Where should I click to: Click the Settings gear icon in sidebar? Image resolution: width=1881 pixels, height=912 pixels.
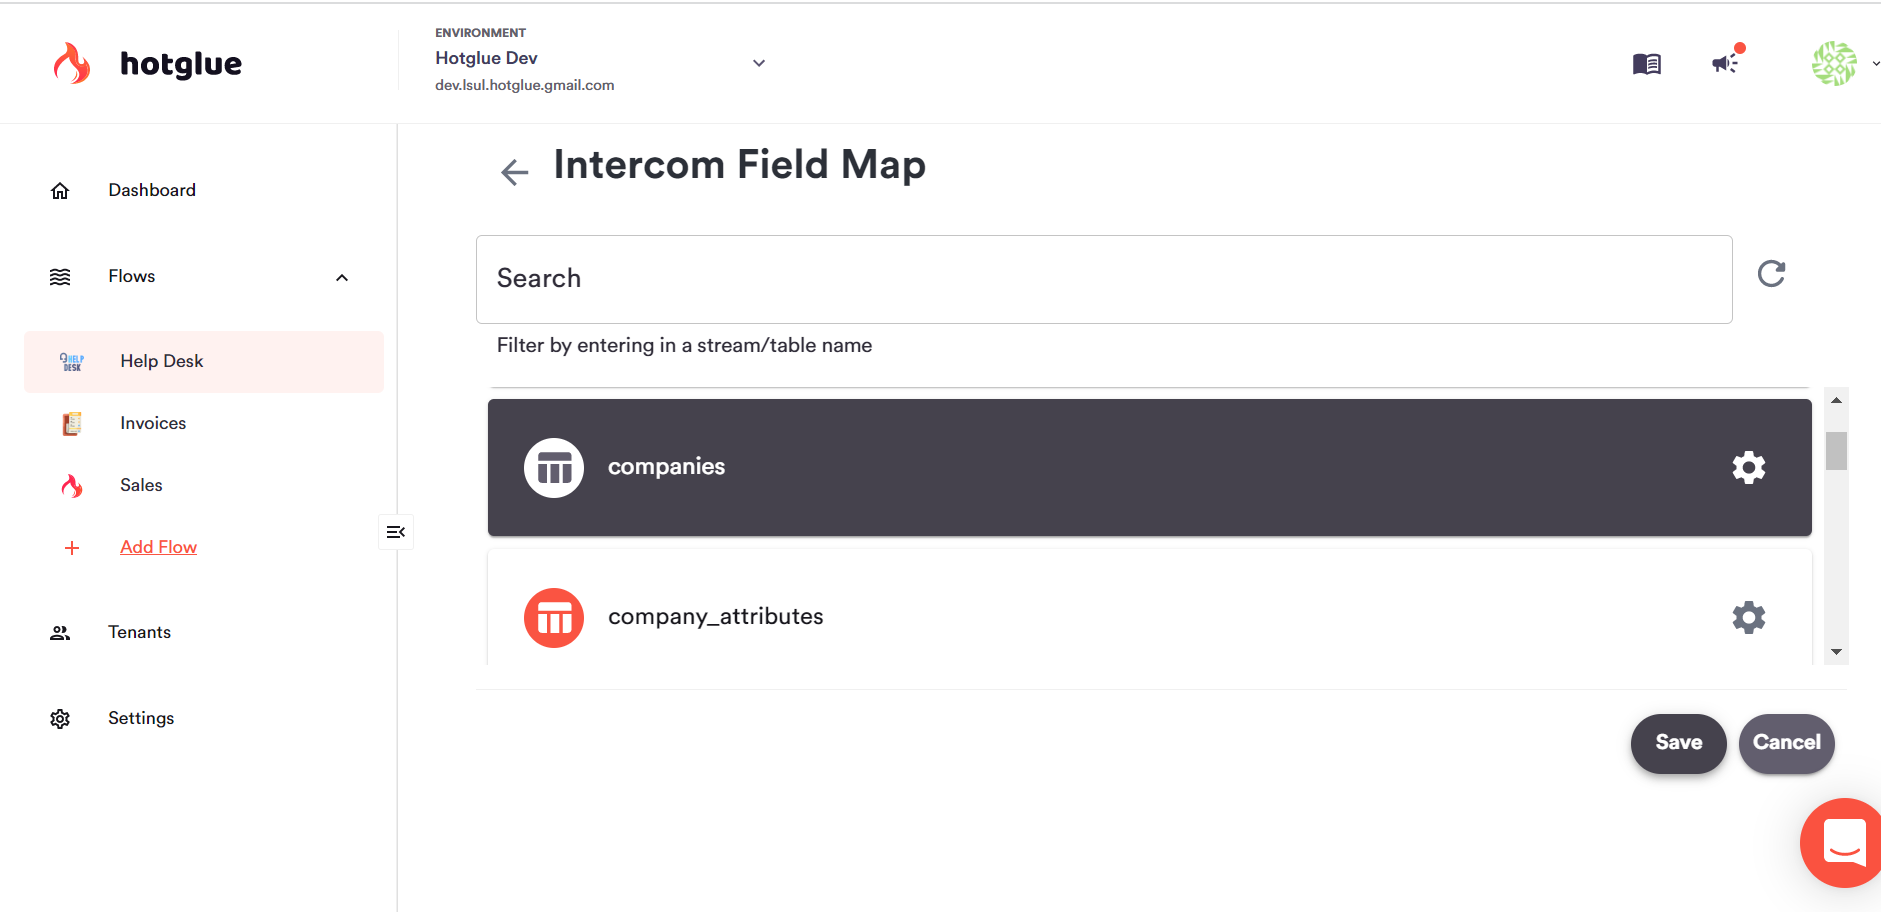(60, 719)
